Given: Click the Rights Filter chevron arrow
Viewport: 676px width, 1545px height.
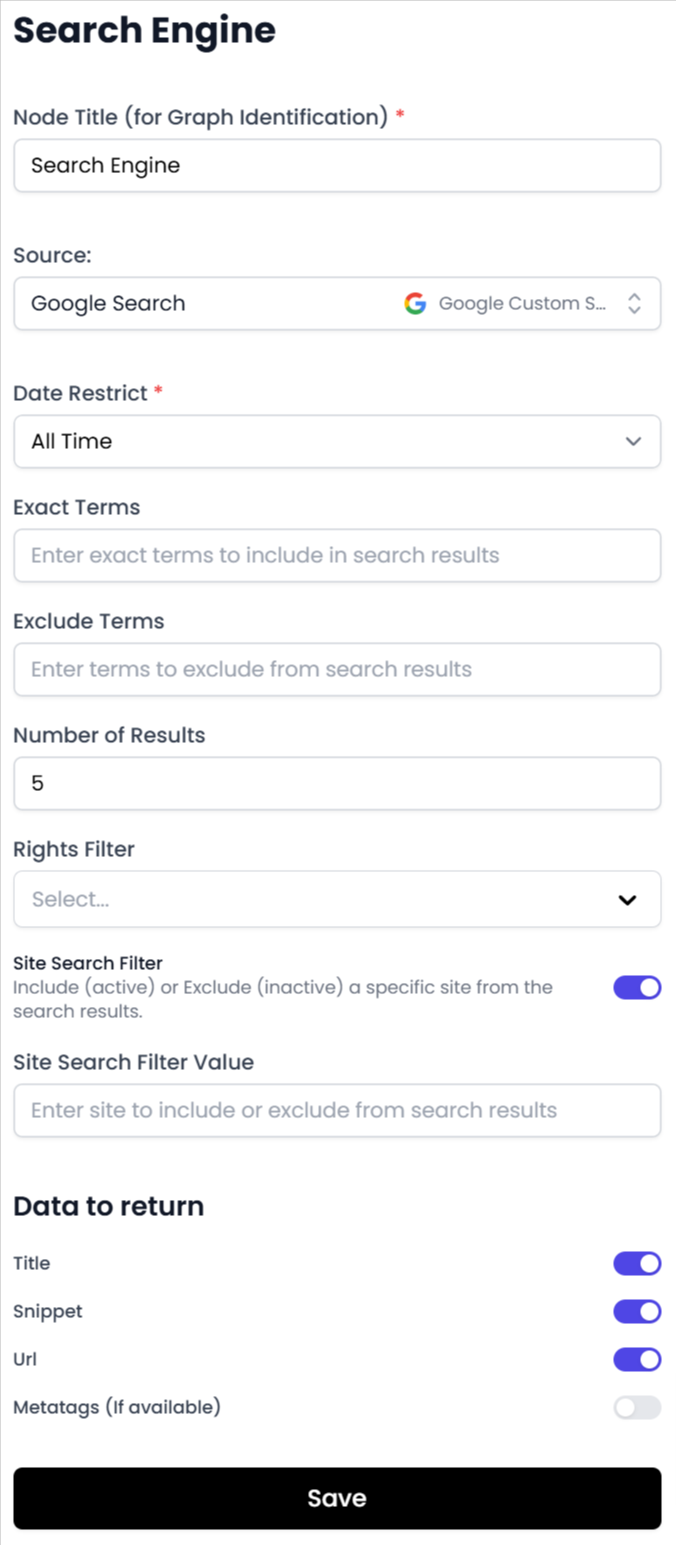Looking at the screenshot, I should click(x=627, y=899).
